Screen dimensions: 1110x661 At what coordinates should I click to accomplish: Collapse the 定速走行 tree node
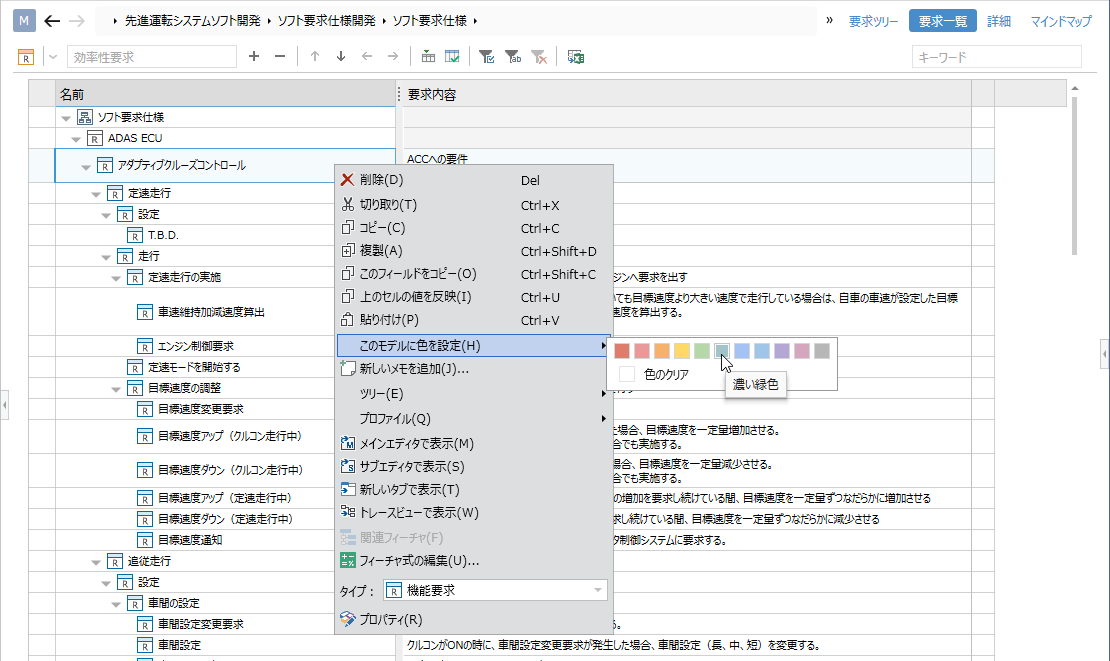(x=96, y=195)
